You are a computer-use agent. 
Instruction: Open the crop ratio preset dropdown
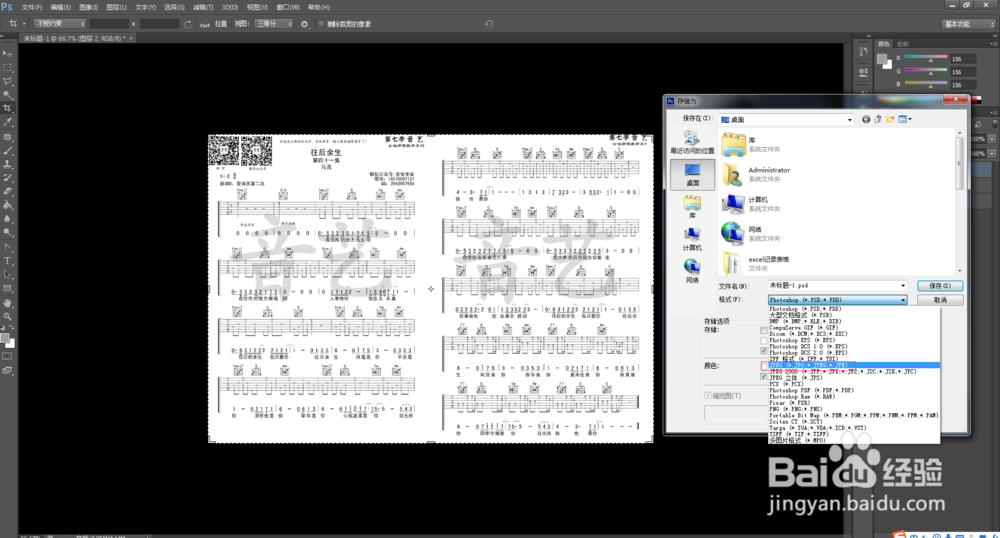tap(60, 24)
